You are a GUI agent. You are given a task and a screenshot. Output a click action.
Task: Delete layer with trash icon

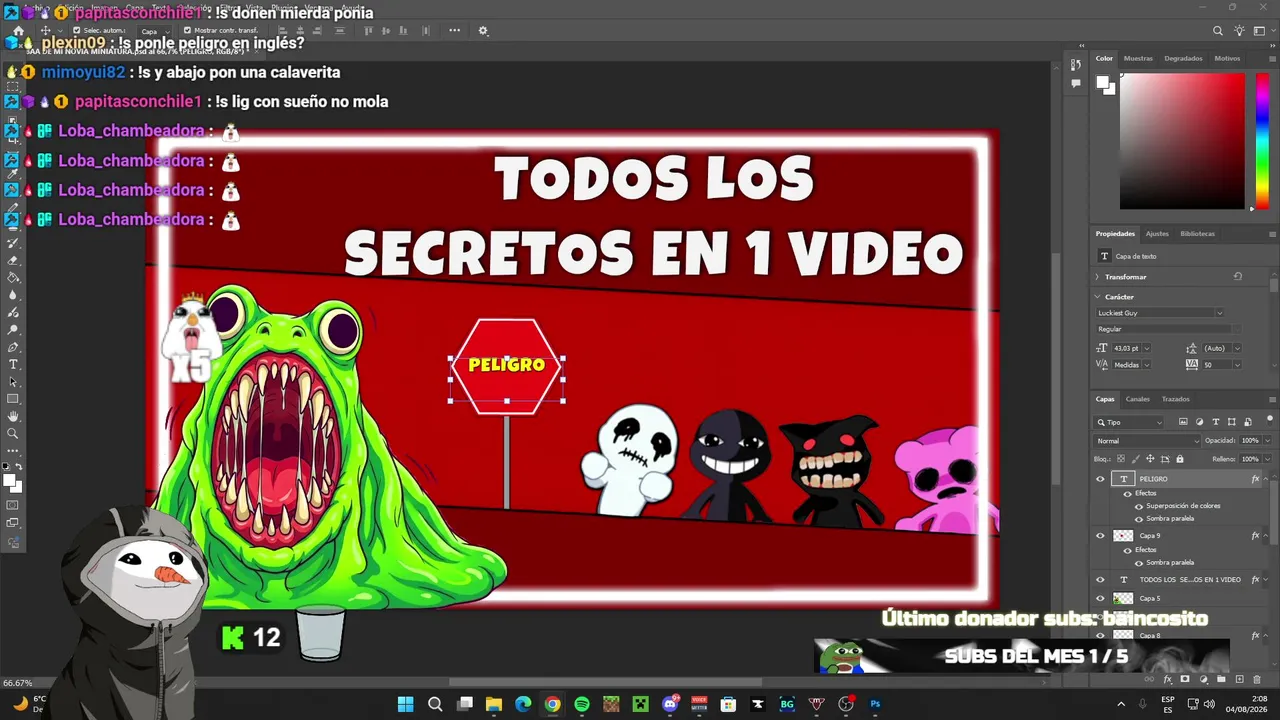pos(1257,680)
